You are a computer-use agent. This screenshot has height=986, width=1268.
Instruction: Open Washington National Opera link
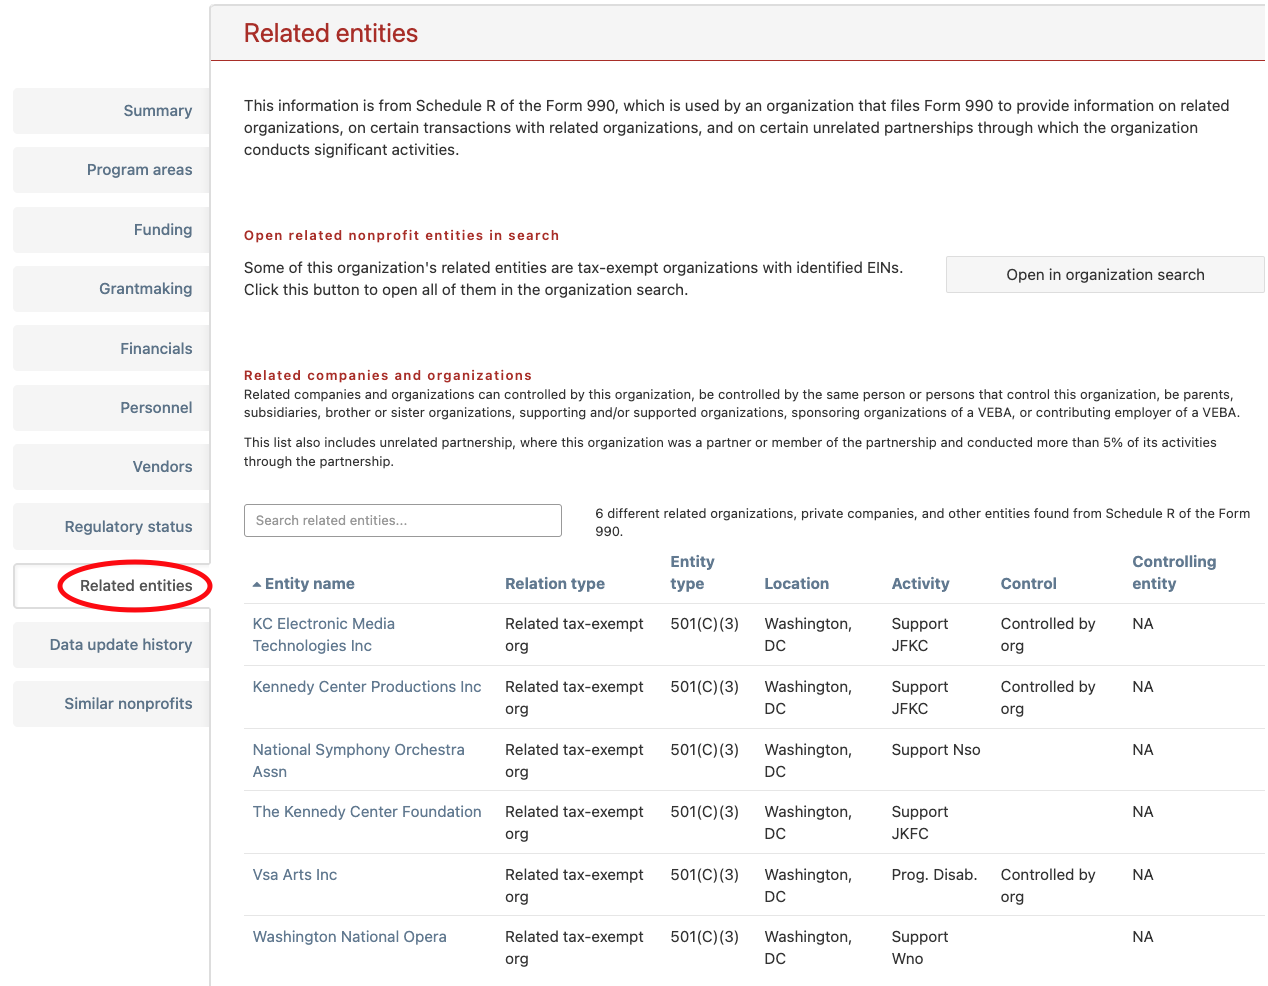(x=350, y=937)
